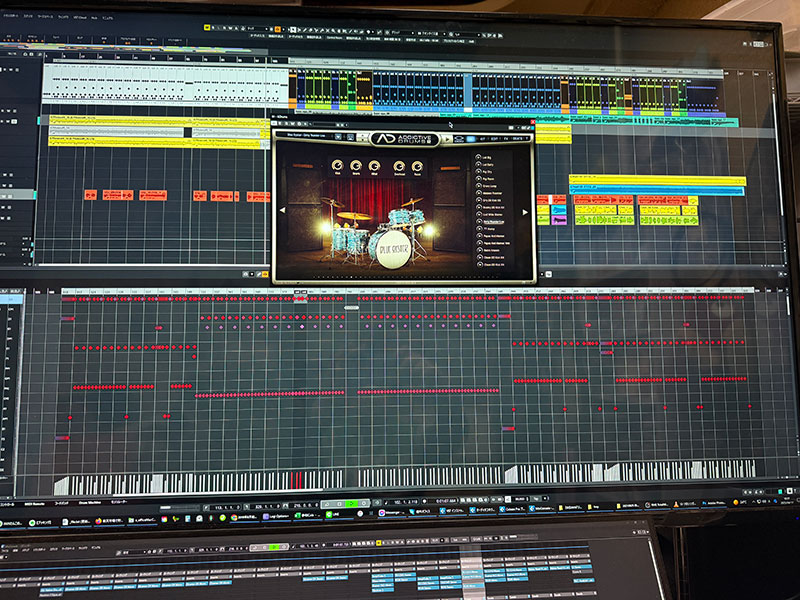Adjust the Overhead level knob
Viewport: 800px width, 600px height.
(x=399, y=166)
